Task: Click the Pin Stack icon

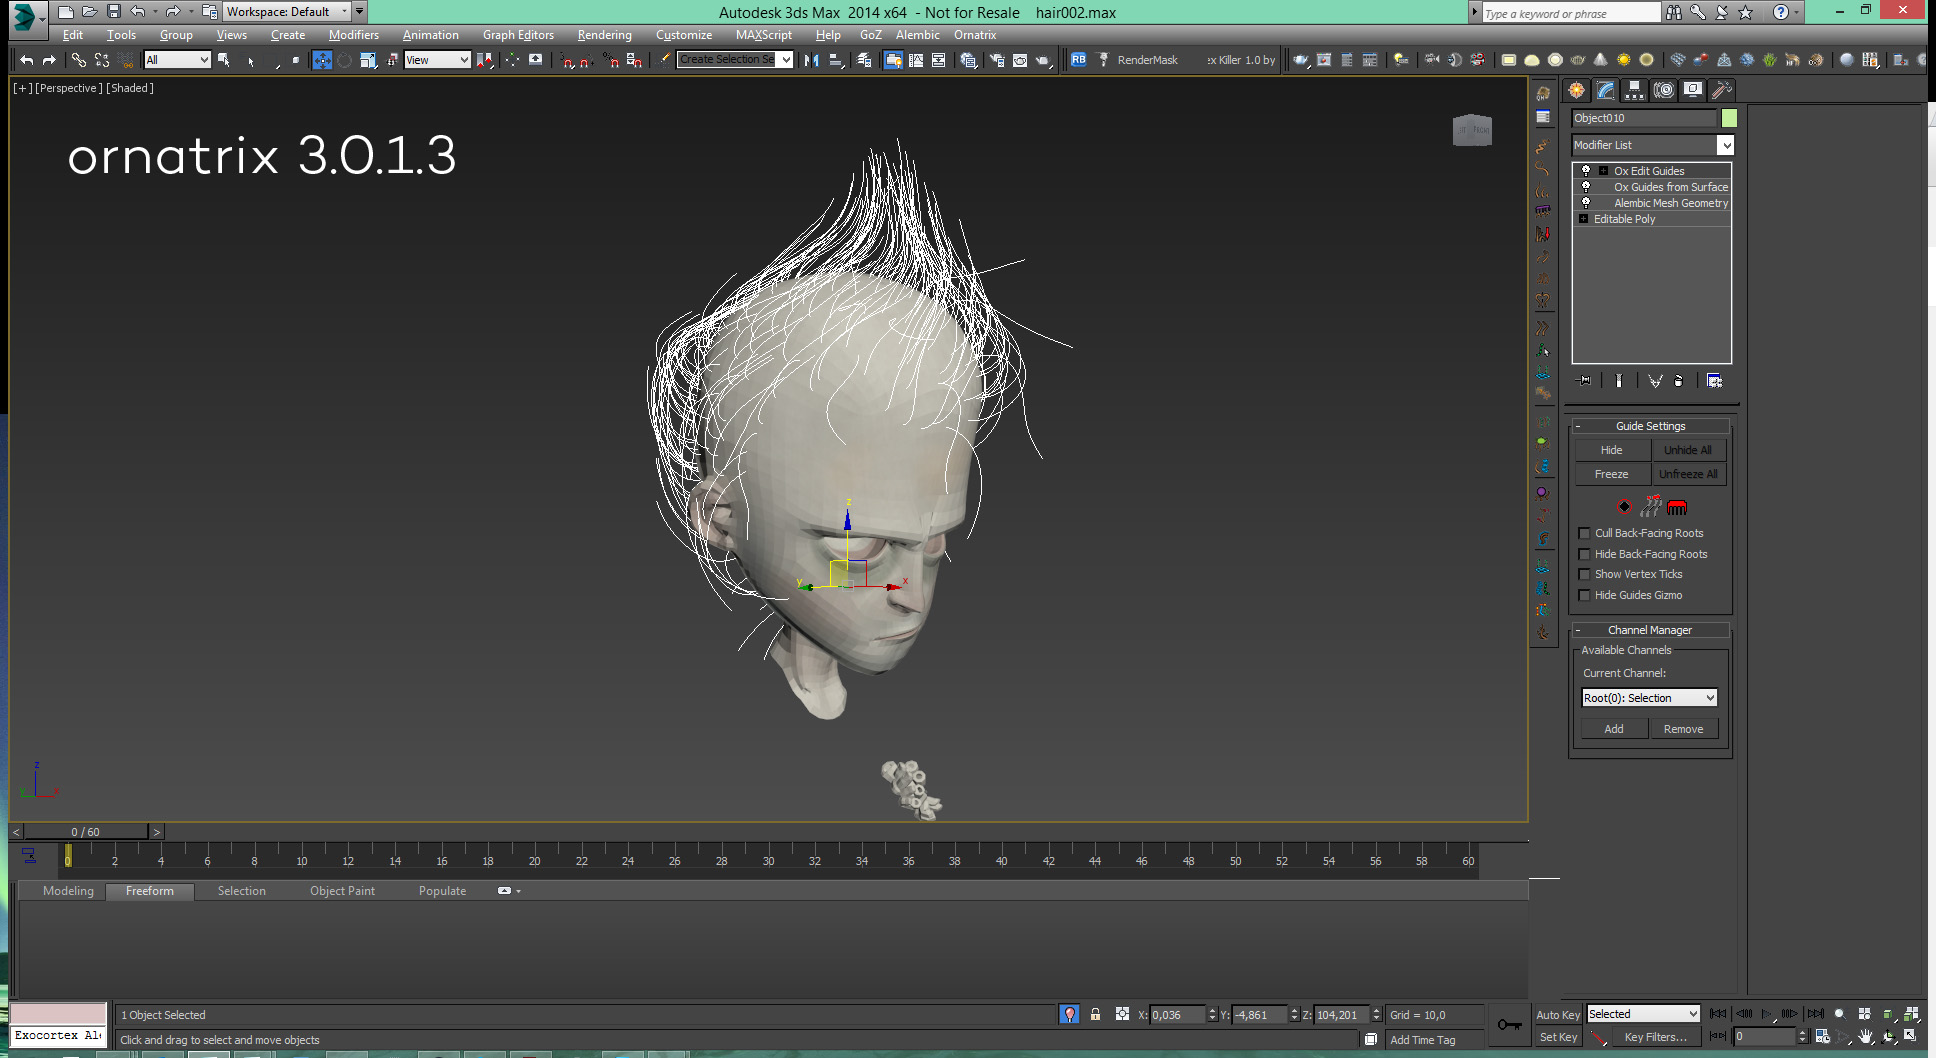Action: [1584, 381]
